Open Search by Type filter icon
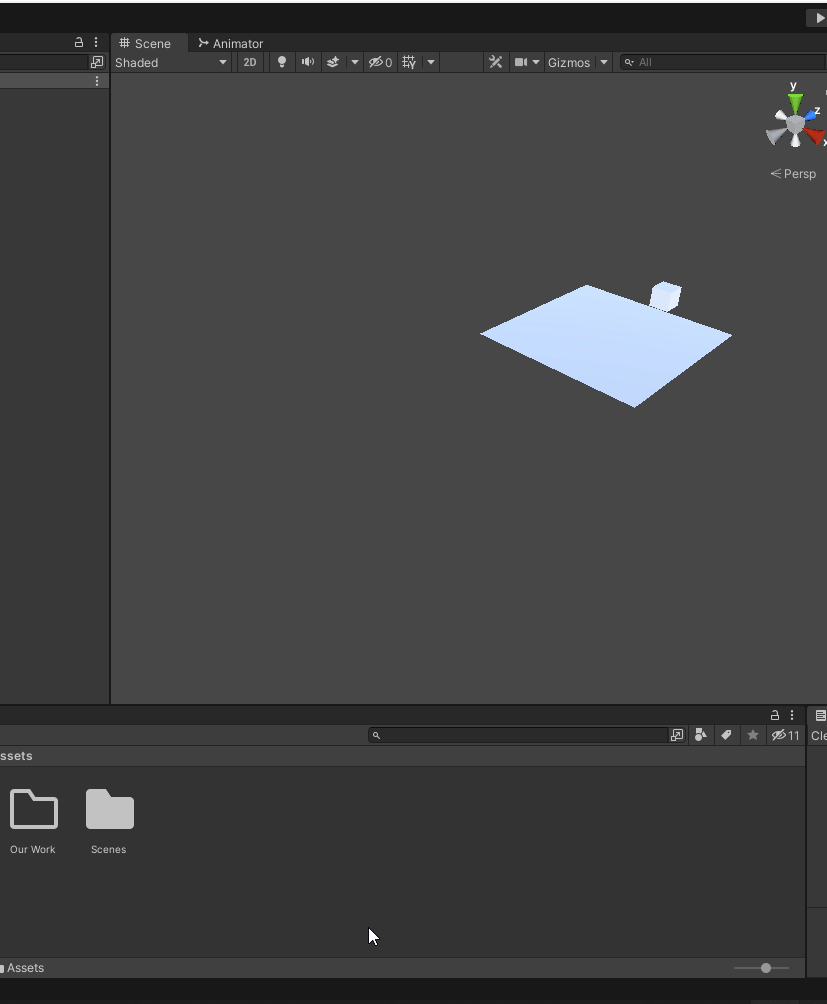Image resolution: width=827 pixels, height=1004 pixels. point(701,735)
